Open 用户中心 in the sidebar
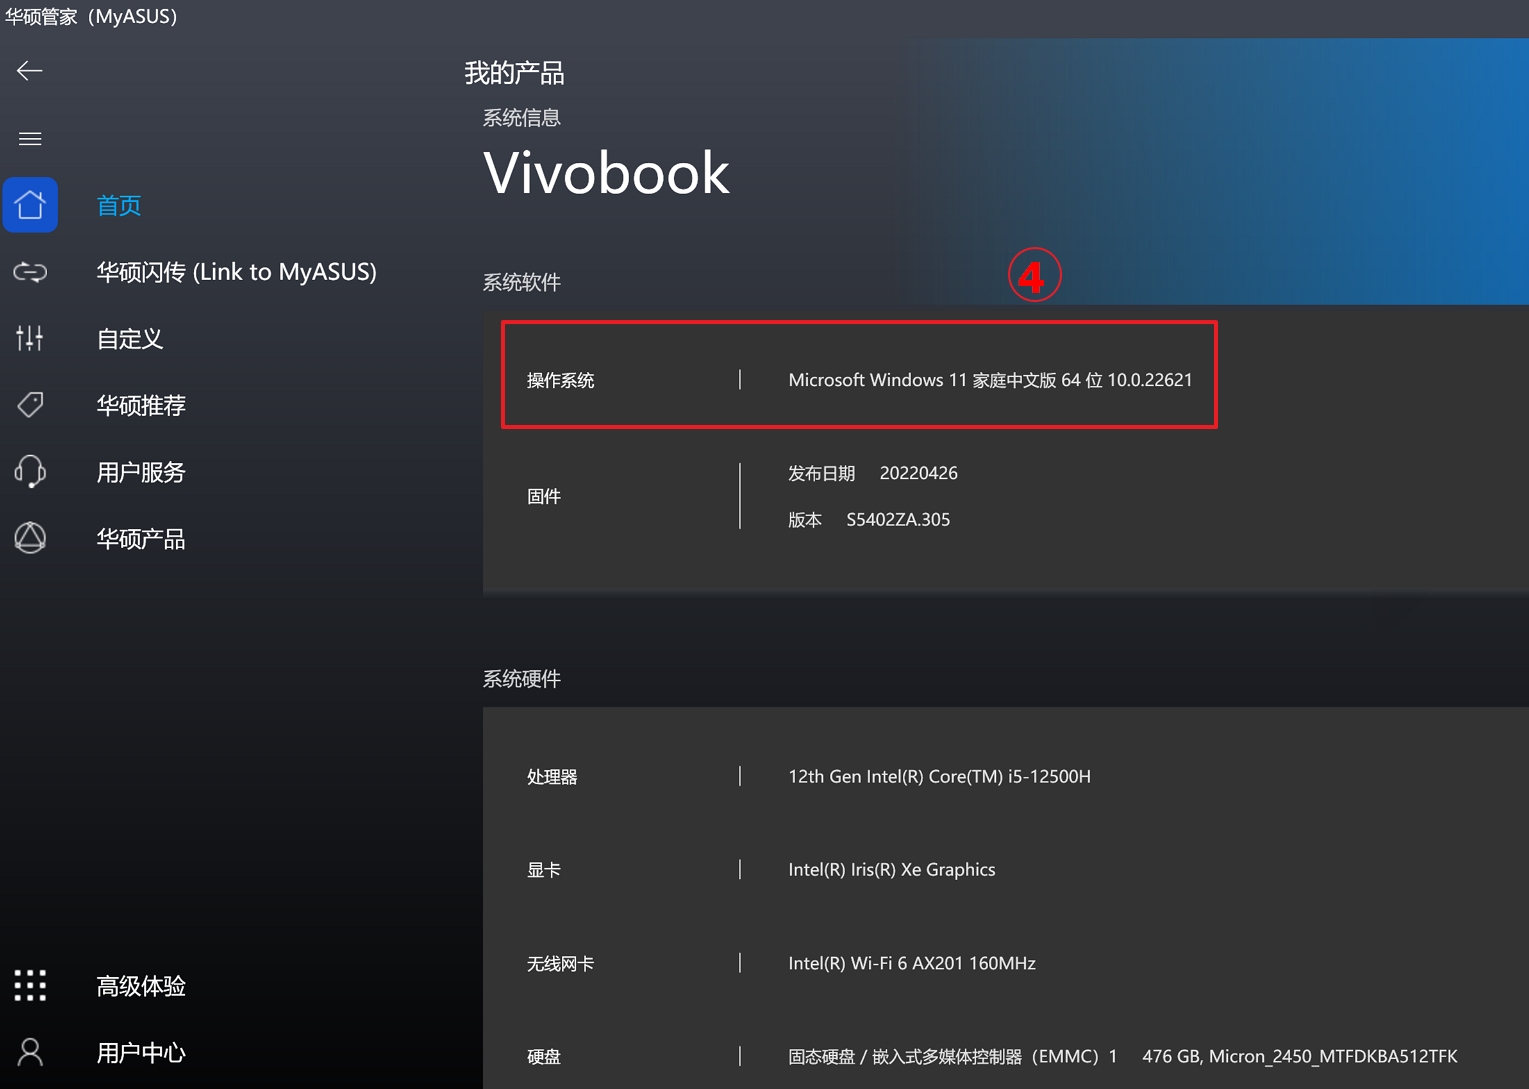This screenshot has height=1089, width=1529. point(141,1053)
